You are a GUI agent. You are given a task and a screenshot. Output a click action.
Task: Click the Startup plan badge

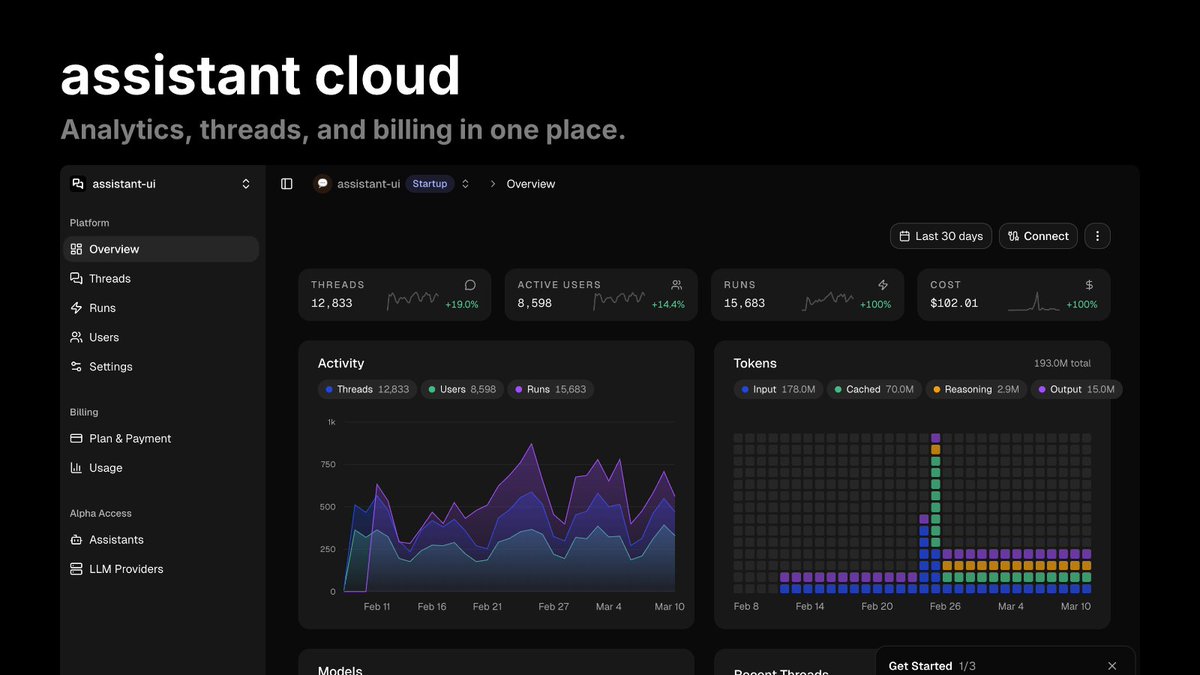(x=430, y=184)
